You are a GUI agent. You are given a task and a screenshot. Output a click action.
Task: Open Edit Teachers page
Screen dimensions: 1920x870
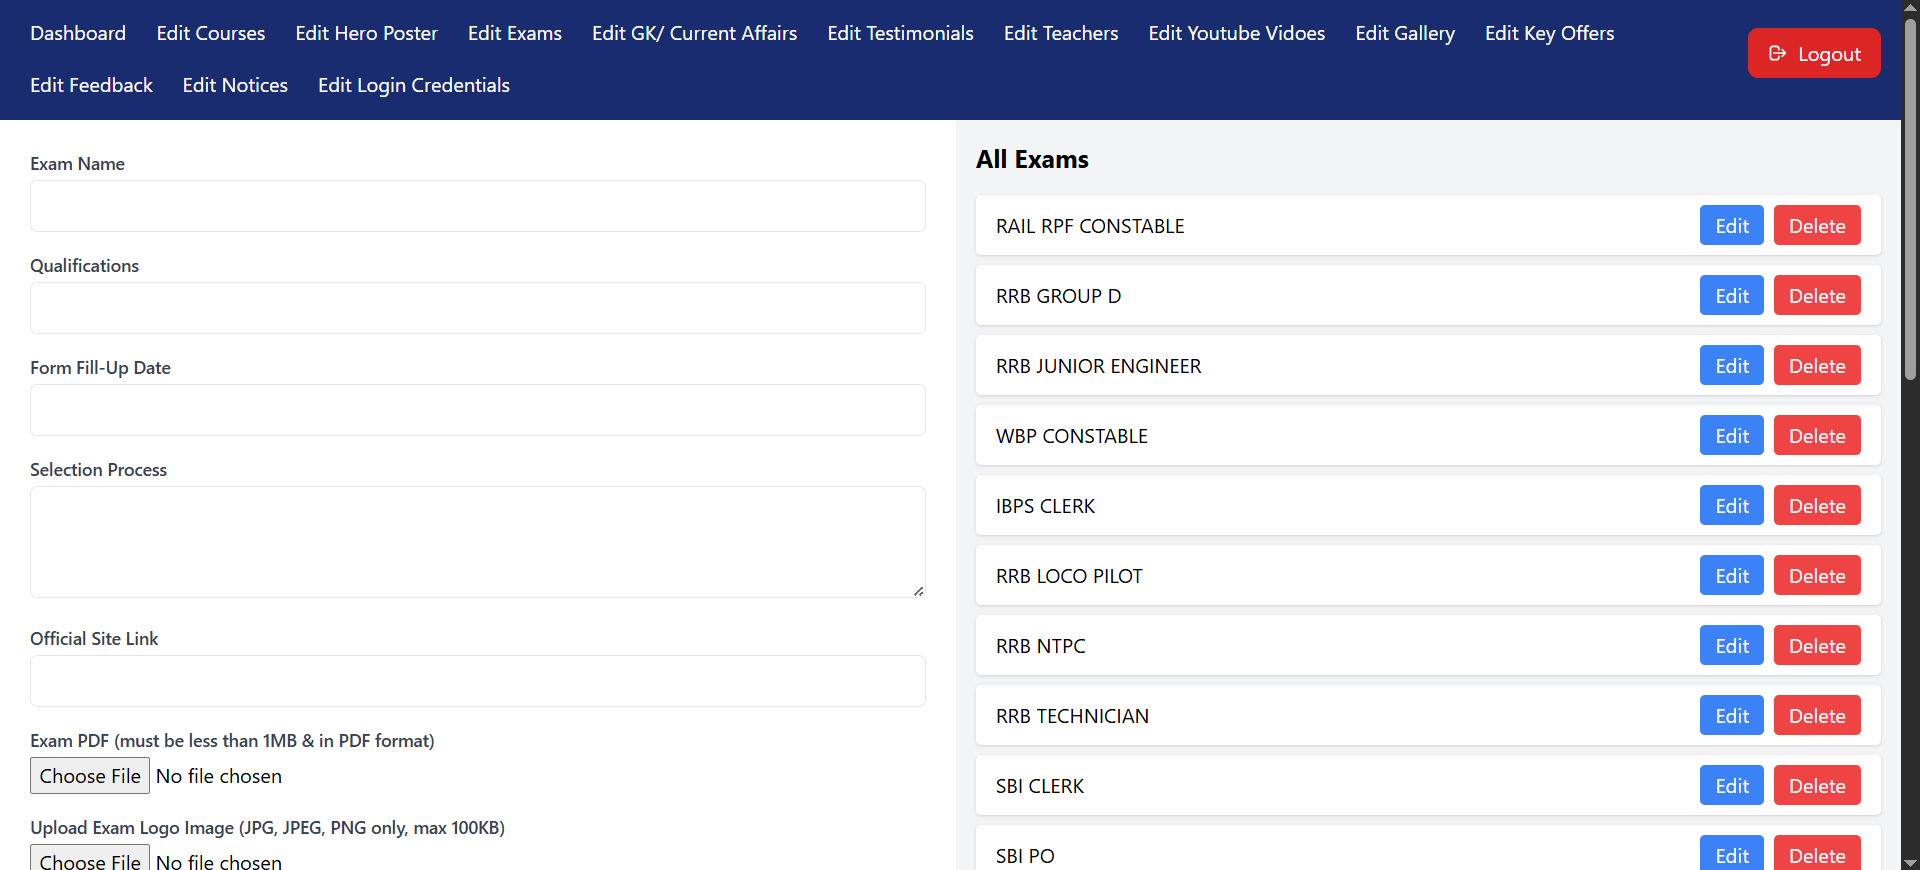click(1061, 33)
